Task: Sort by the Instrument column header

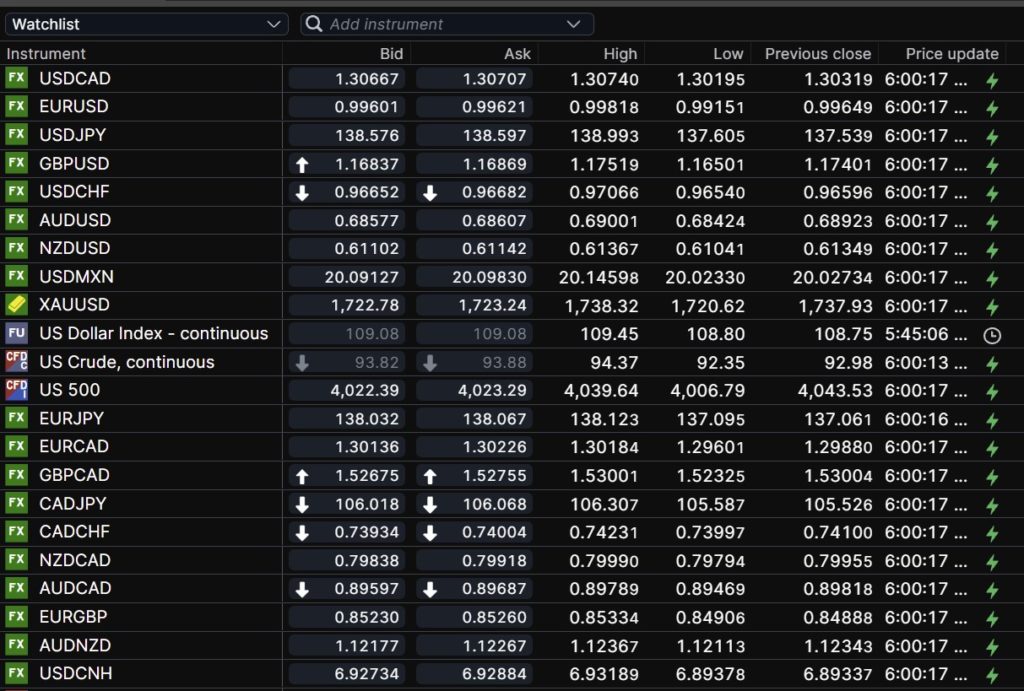Action: pos(47,54)
